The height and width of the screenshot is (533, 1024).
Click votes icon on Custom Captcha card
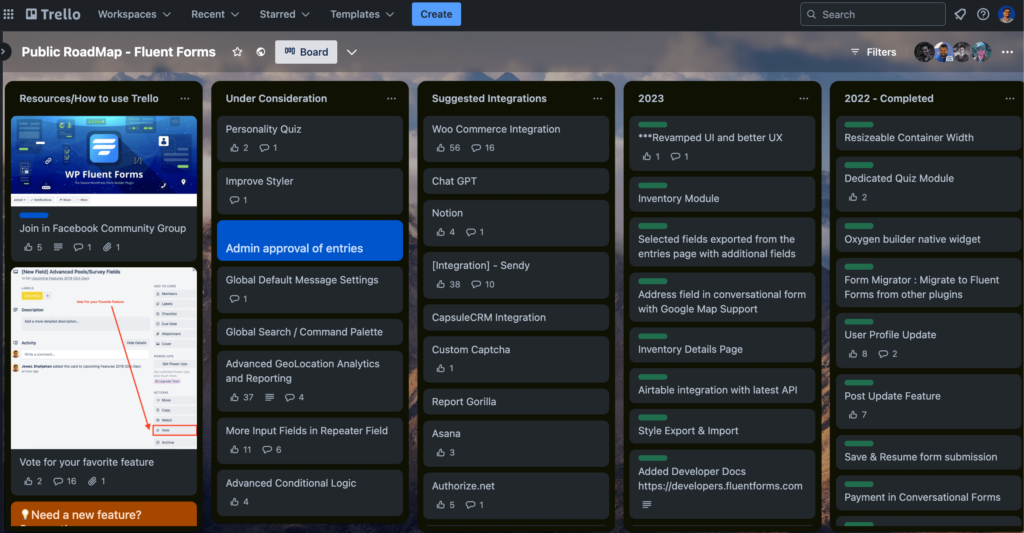pos(441,368)
